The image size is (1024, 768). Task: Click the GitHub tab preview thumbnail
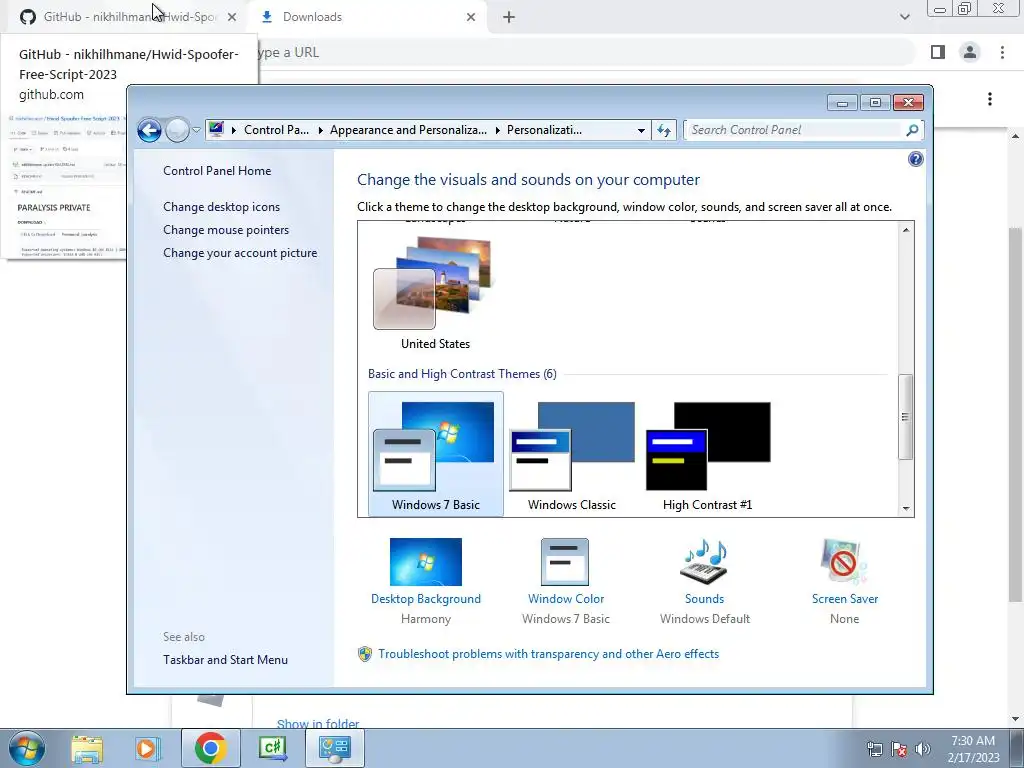click(65, 185)
